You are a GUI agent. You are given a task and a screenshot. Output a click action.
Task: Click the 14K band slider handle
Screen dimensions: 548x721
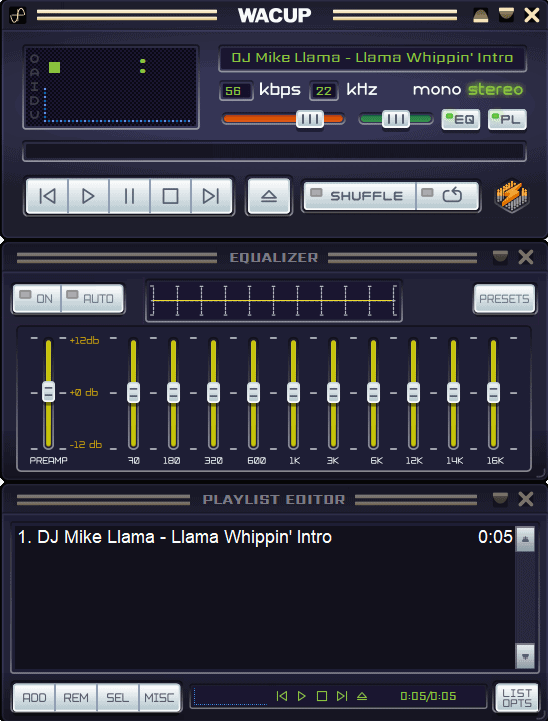click(453, 392)
